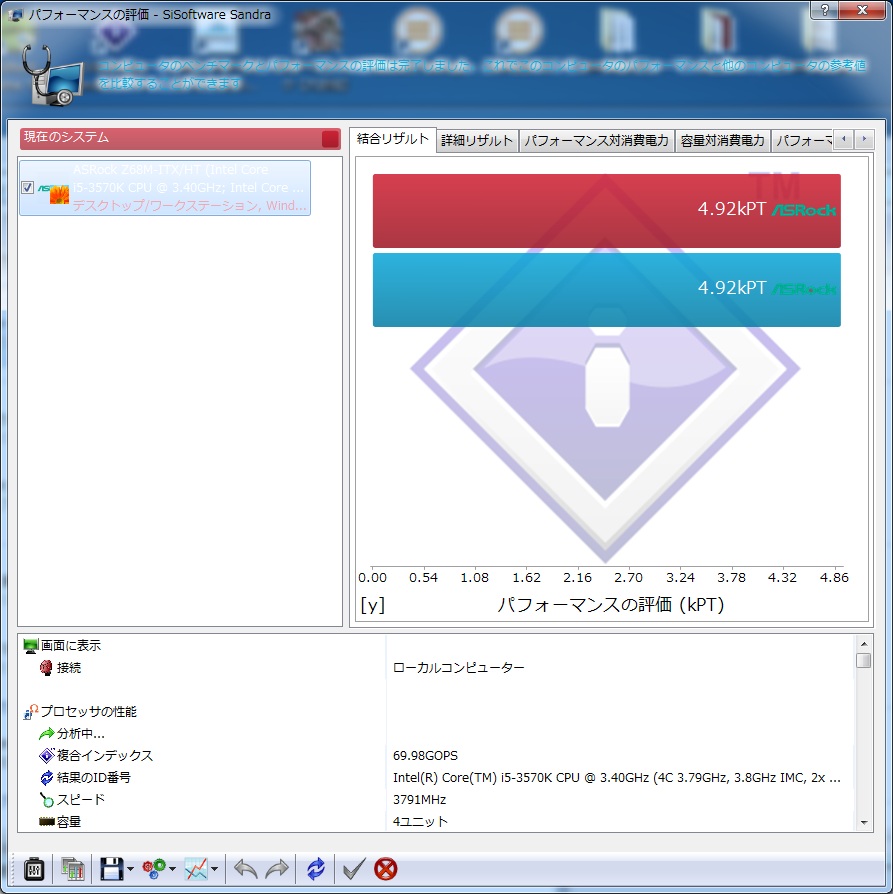893x894 pixels.
Task: Click the details list scroll up arrow
Action: [x=864, y=644]
